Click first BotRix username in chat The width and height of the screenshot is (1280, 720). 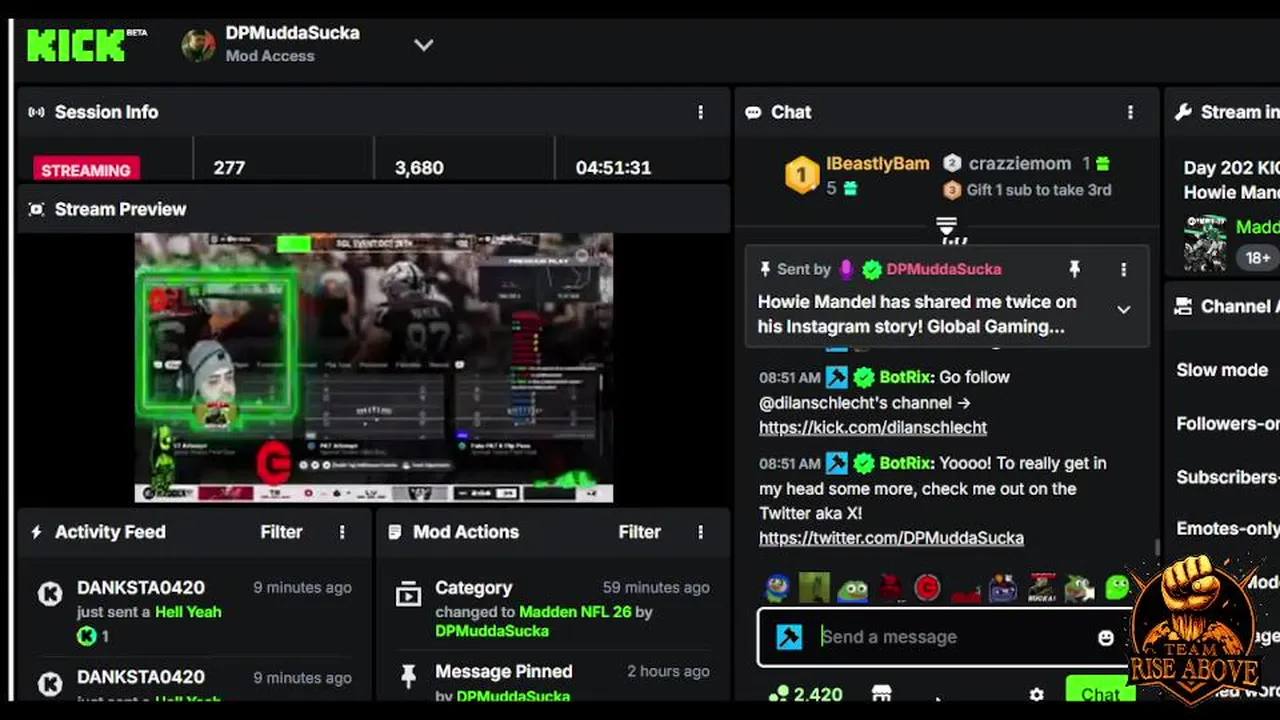pos(905,377)
